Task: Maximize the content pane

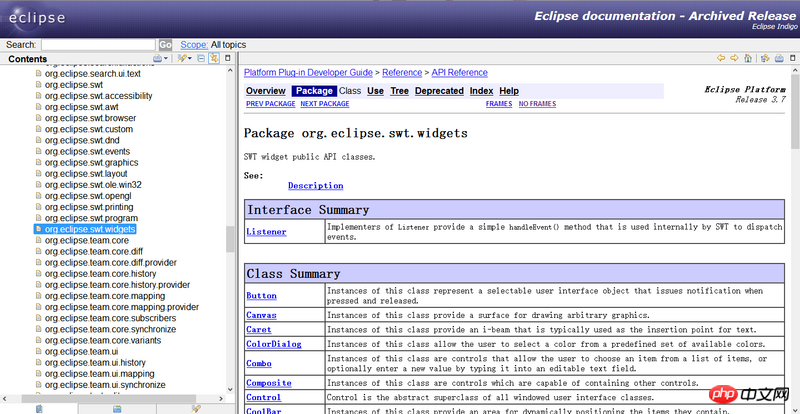Action: 793,59
